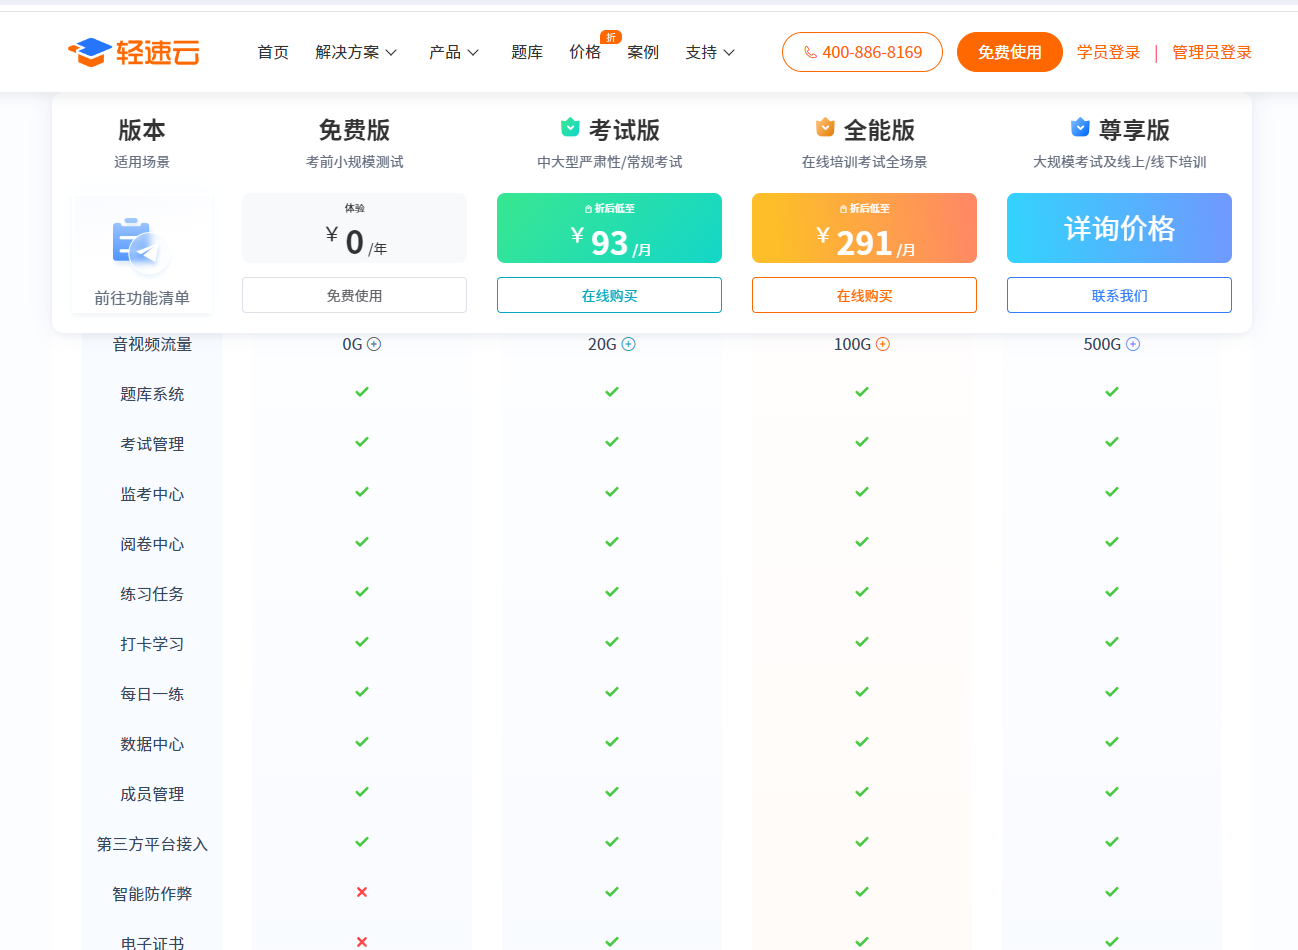Click the 联系我们 button
This screenshot has width=1298, height=950.
(x=1119, y=295)
